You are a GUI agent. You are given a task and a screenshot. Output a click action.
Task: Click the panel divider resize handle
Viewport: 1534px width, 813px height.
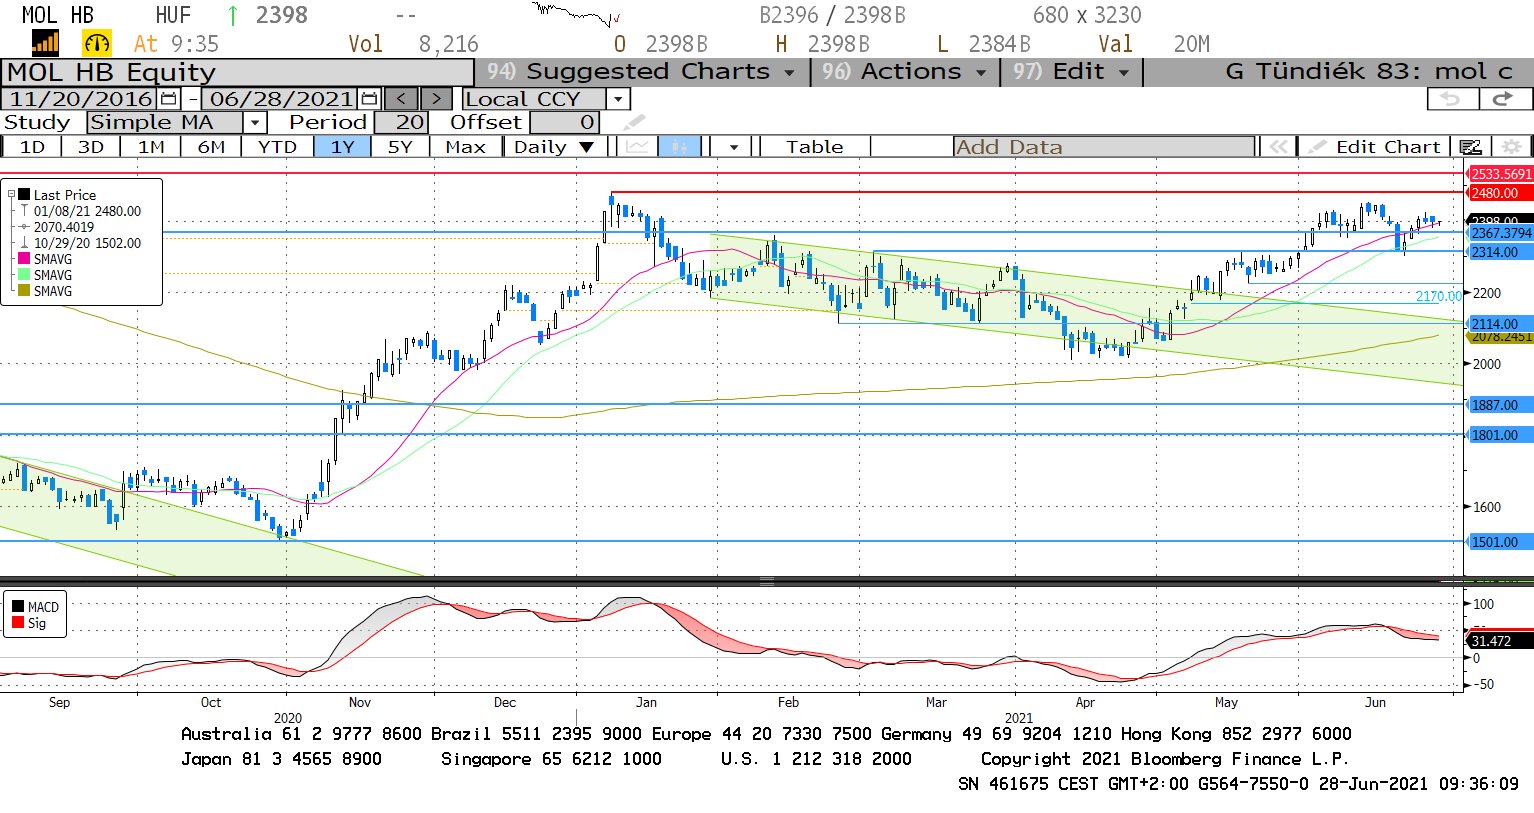point(767,581)
